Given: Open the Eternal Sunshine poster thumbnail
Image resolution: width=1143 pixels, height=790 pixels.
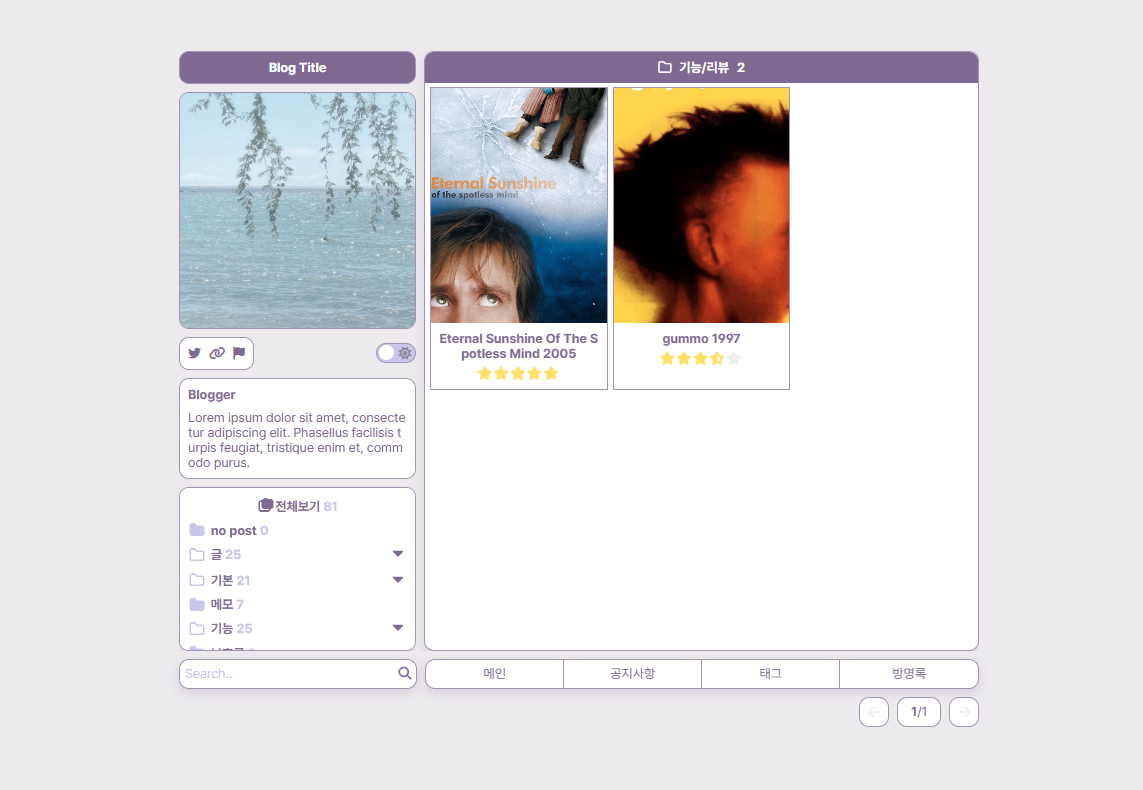Looking at the screenshot, I should click(519, 206).
